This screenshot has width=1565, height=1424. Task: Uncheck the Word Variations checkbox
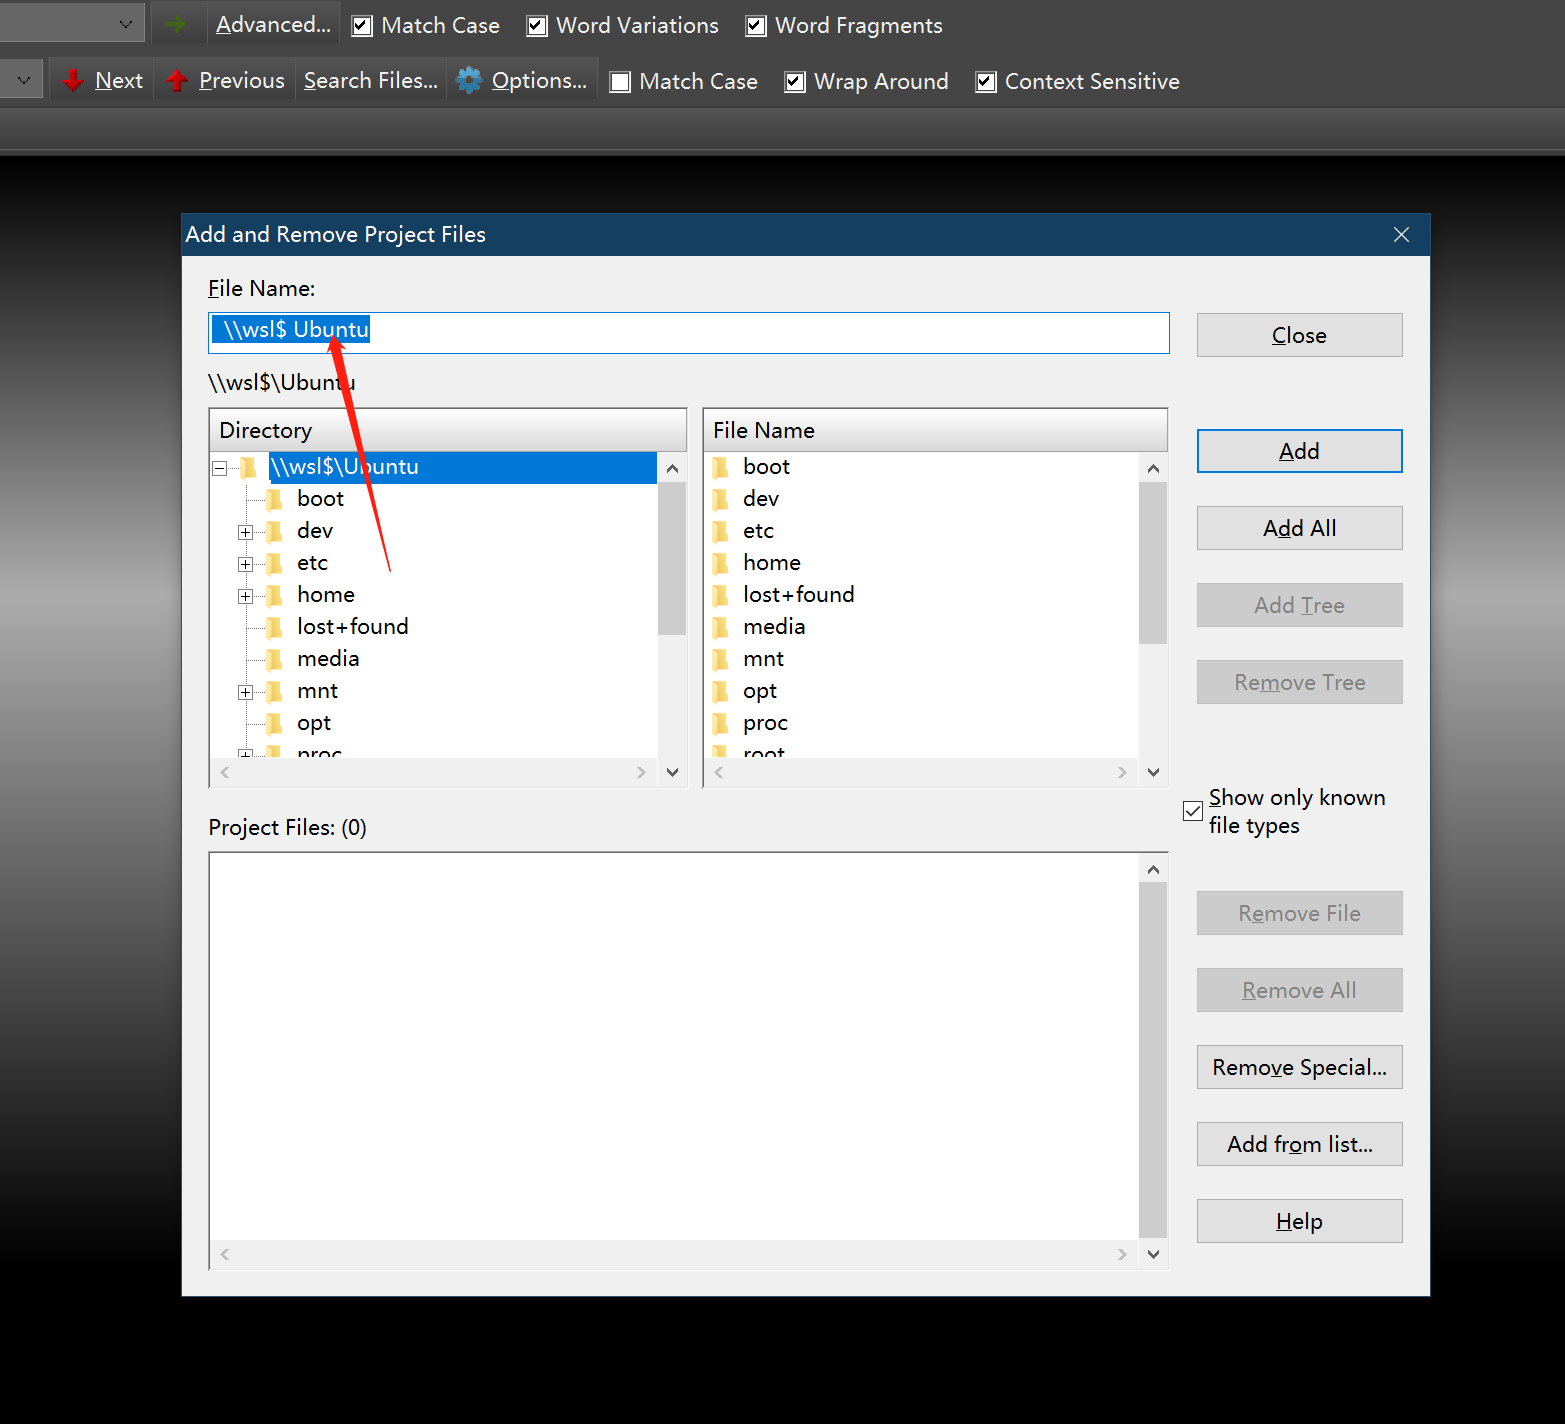click(536, 25)
